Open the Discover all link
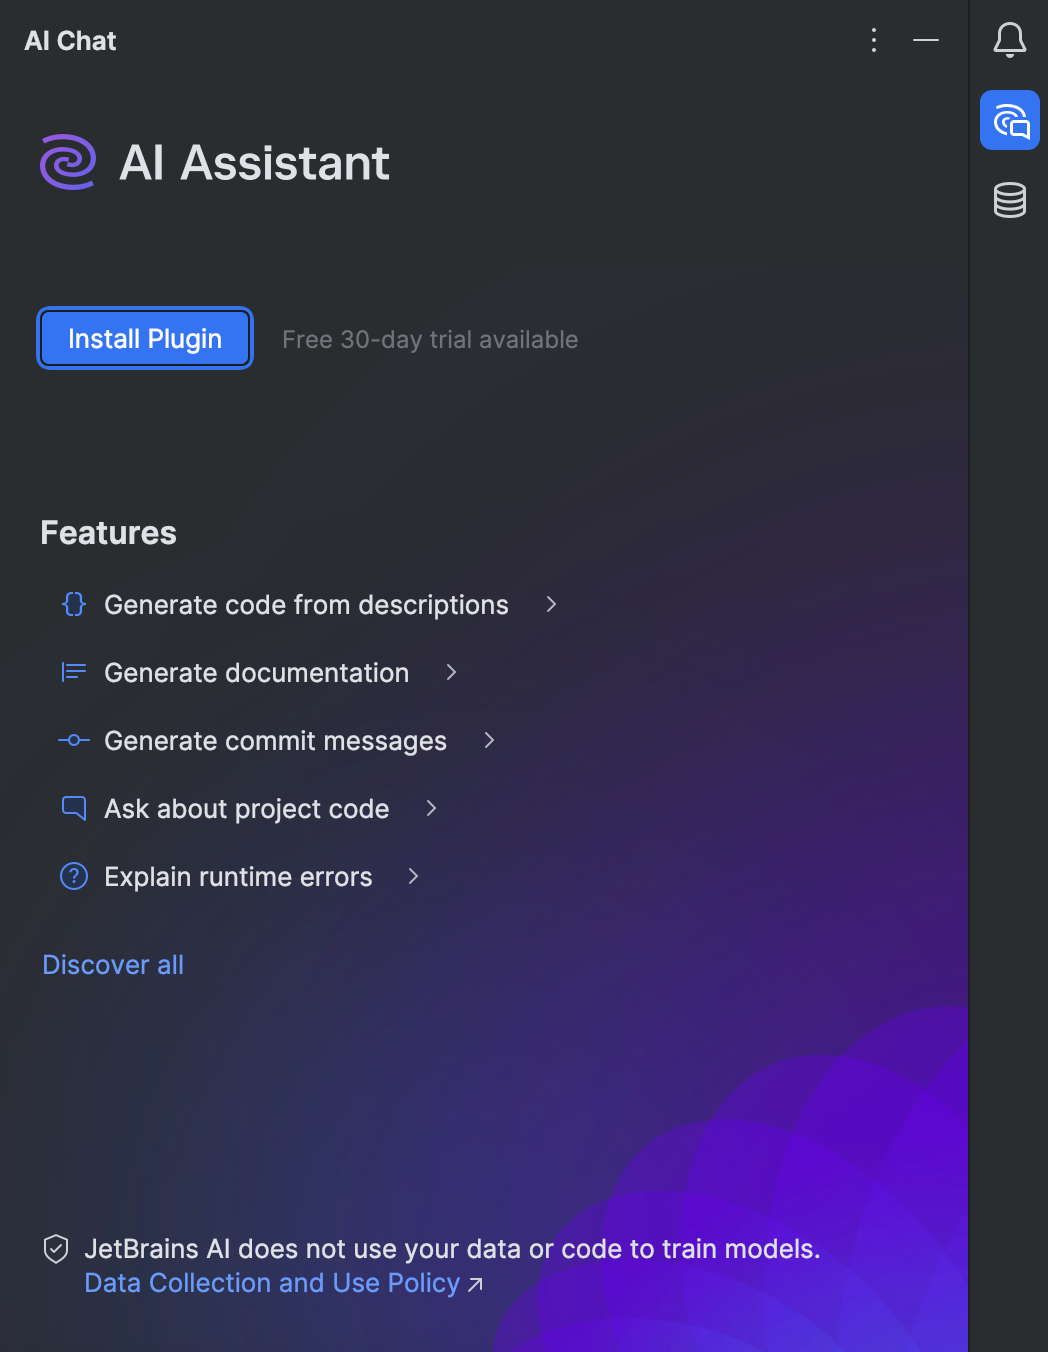Screen dimensions: 1048x1352 [113, 965]
